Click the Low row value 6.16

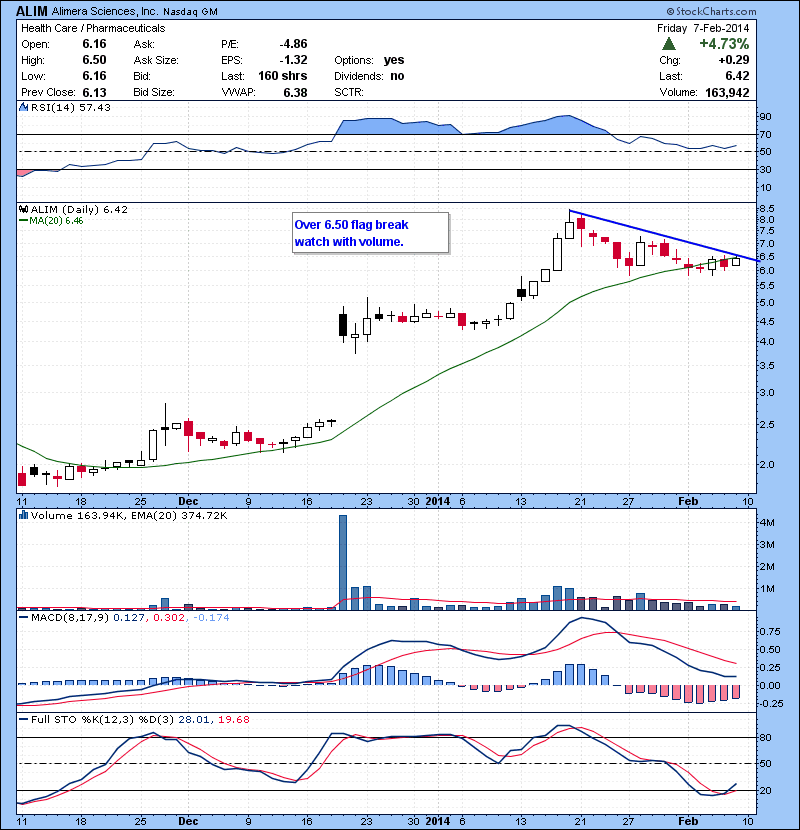point(94,76)
